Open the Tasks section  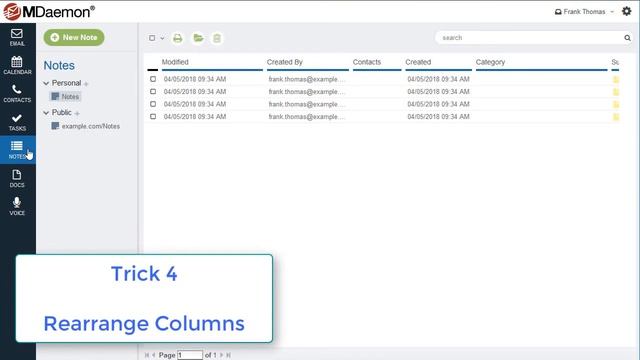tap(17, 122)
